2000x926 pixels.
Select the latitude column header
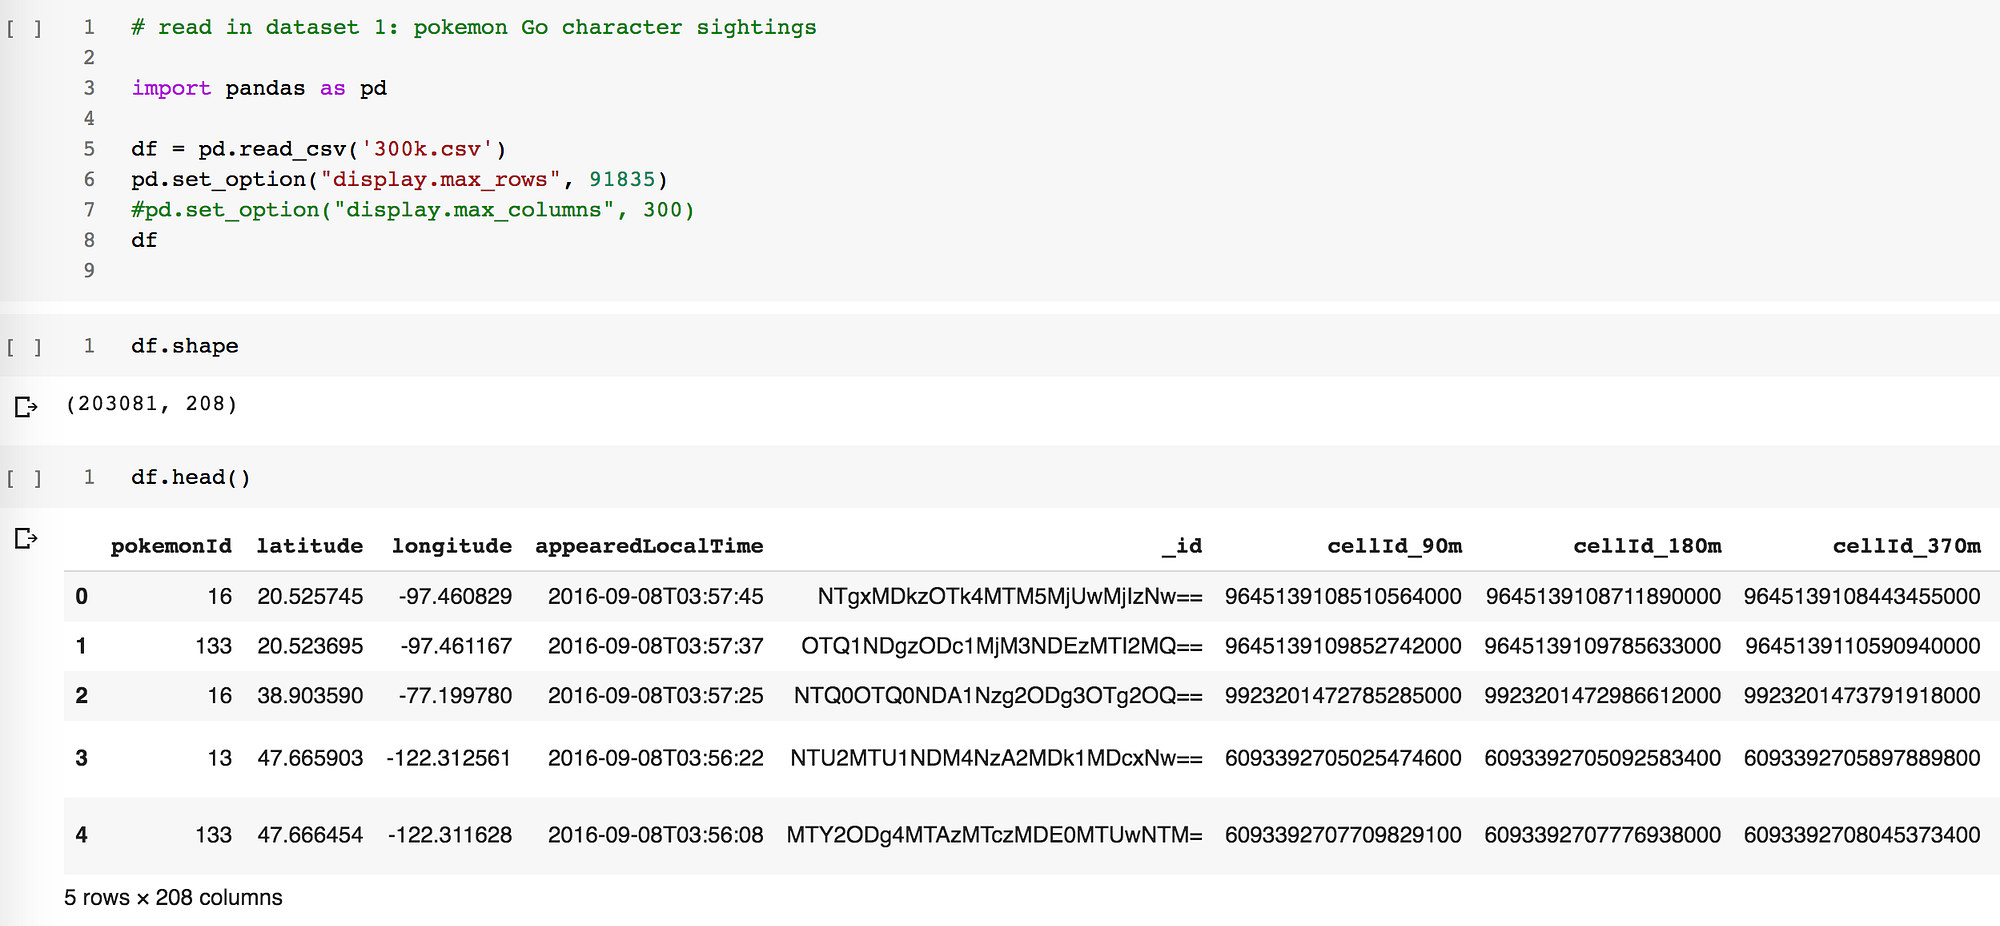click(310, 546)
